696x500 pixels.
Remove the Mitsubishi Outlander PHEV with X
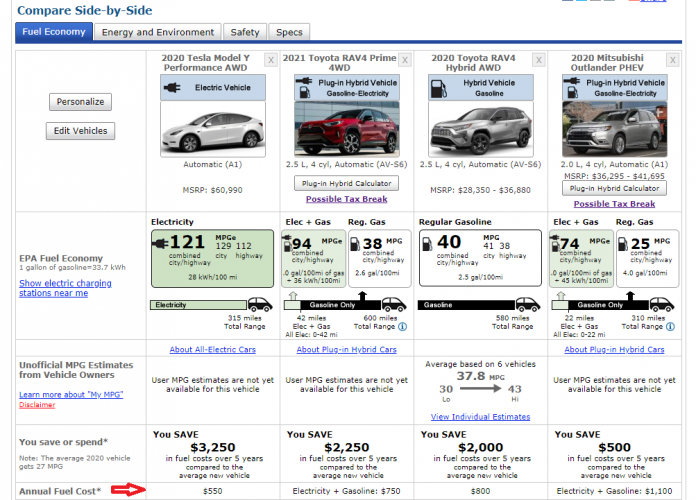tap(672, 60)
